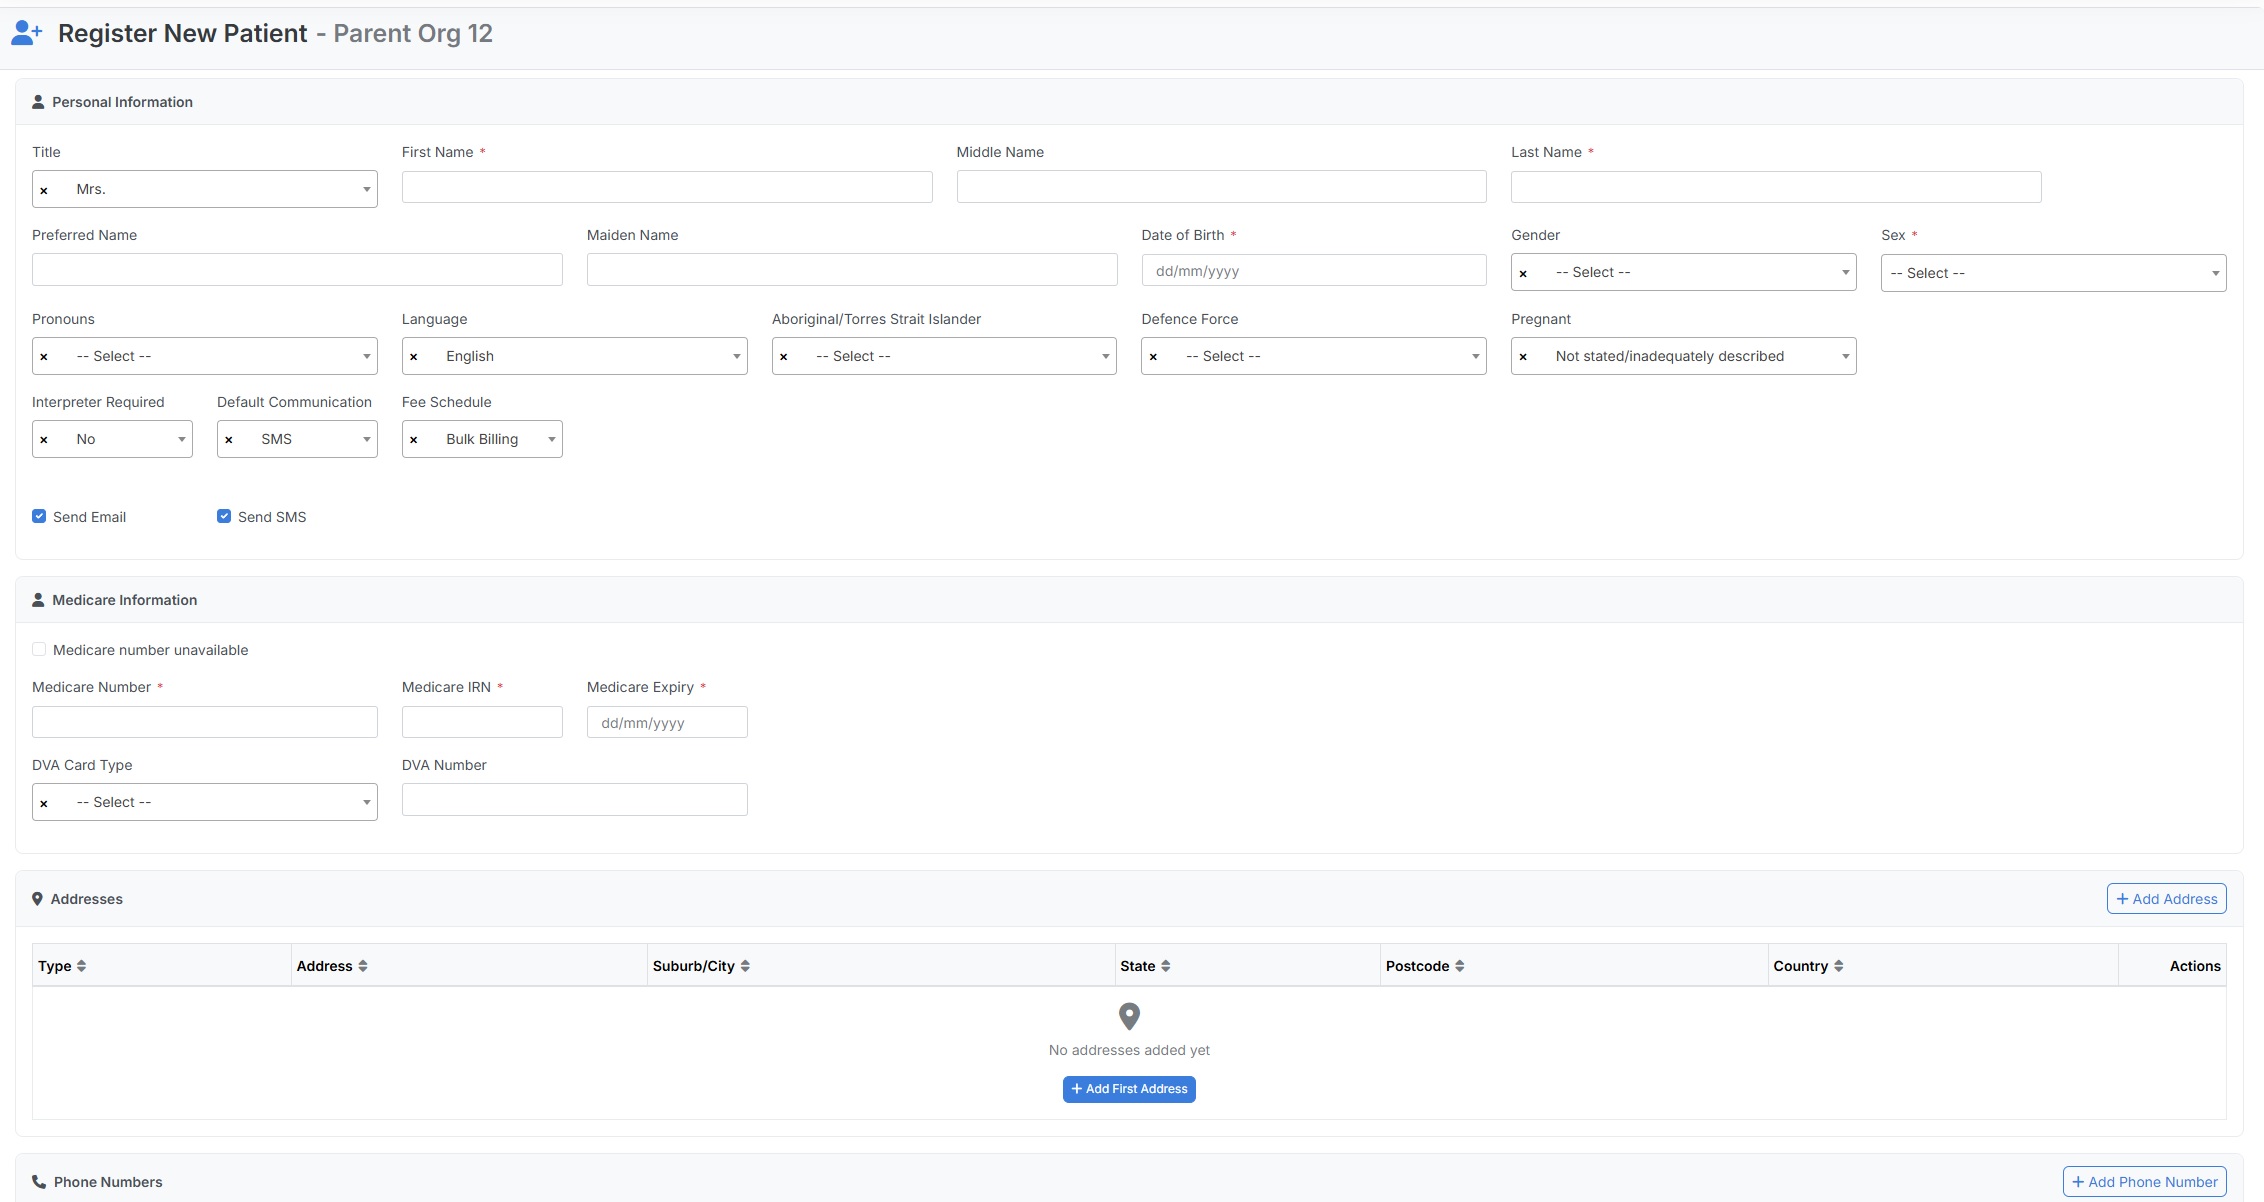Image resolution: width=2264 pixels, height=1202 pixels.
Task: Expand the DVA Card Type dropdown
Action: tap(205, 802)
